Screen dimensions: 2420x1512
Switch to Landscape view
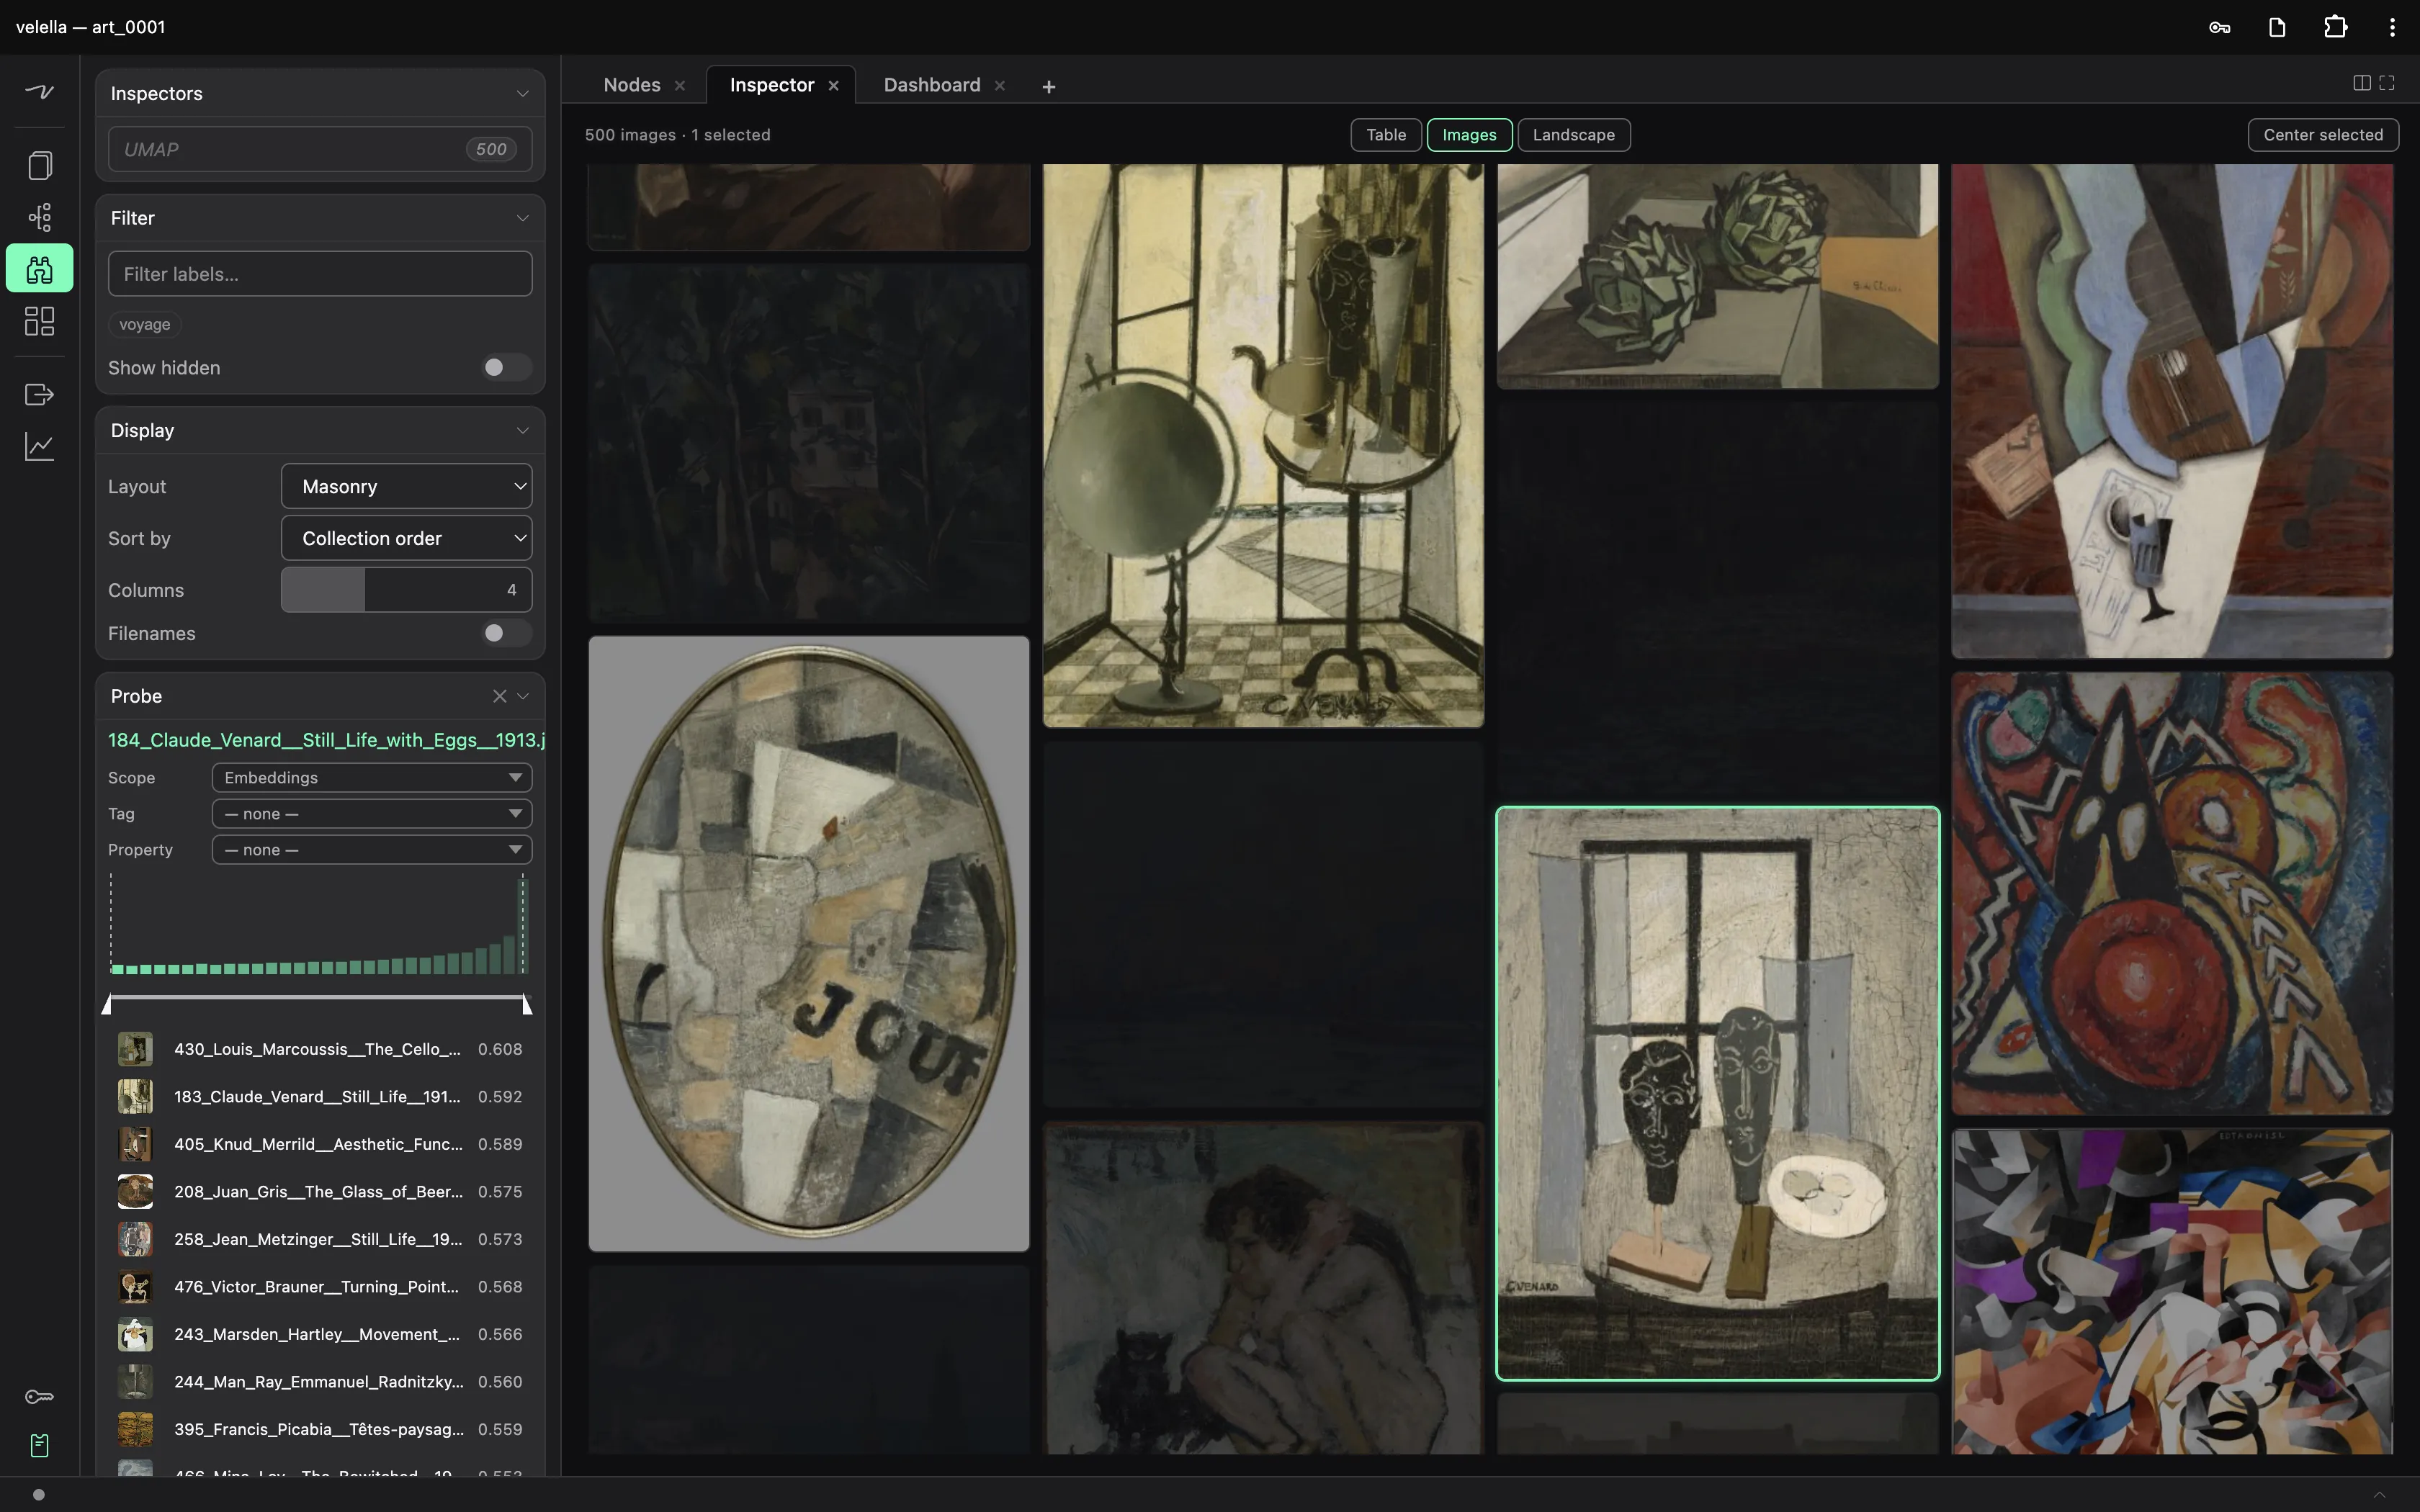pyautogui.click(x=1573, y=135)
